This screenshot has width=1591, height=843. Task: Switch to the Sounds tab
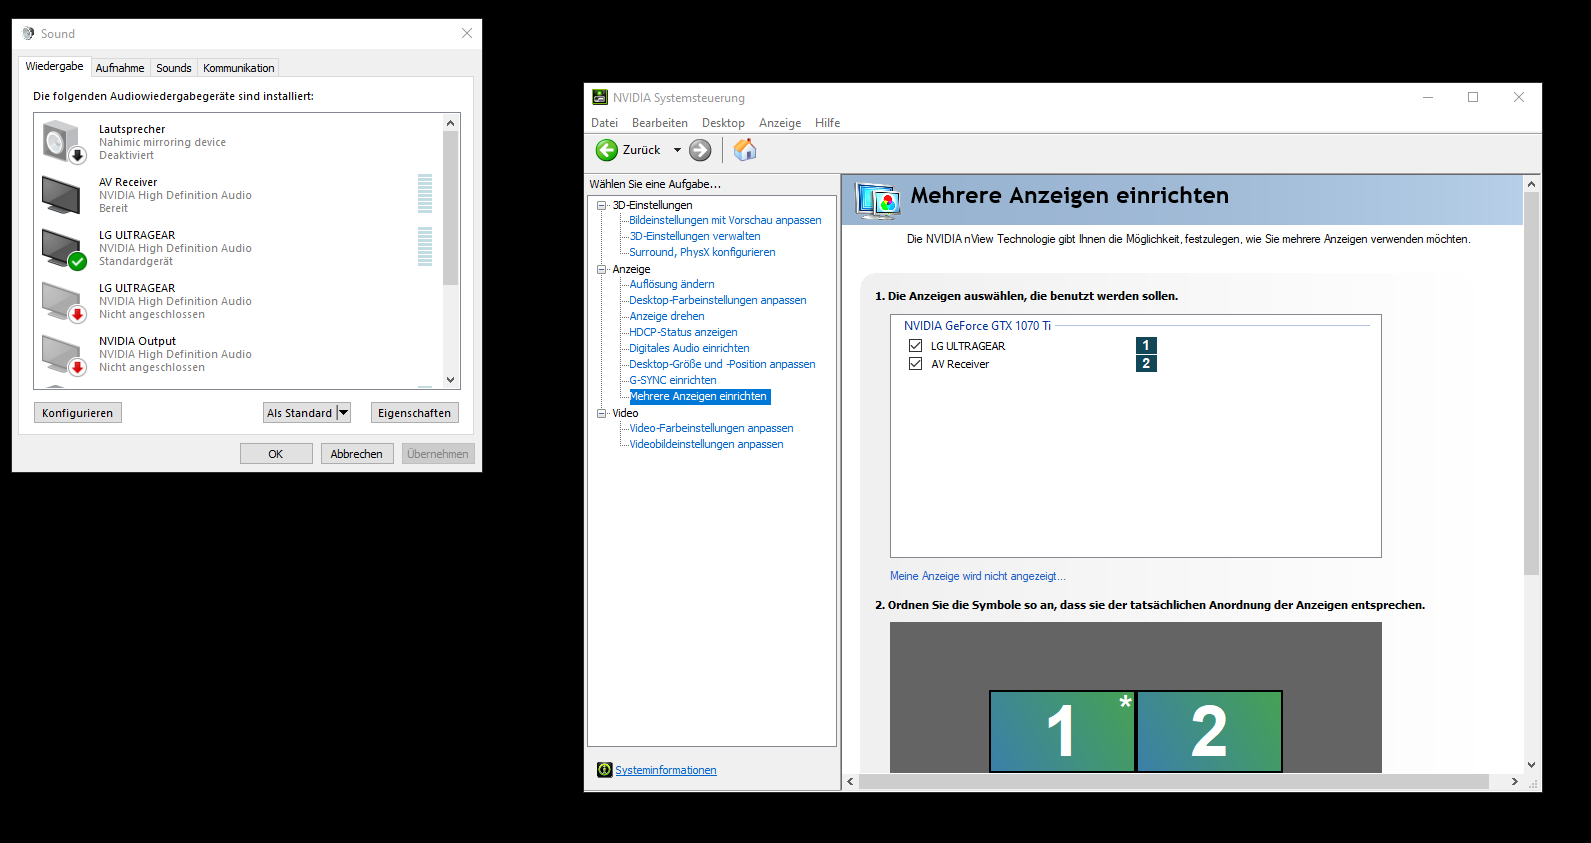174,68
